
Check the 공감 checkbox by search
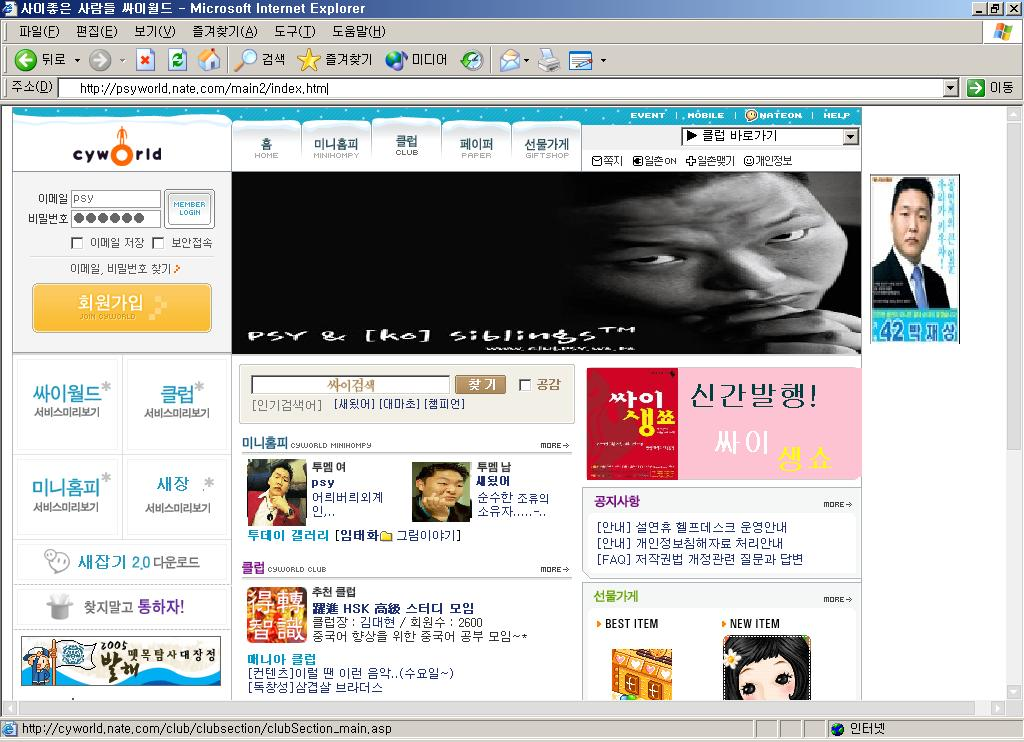524,385
